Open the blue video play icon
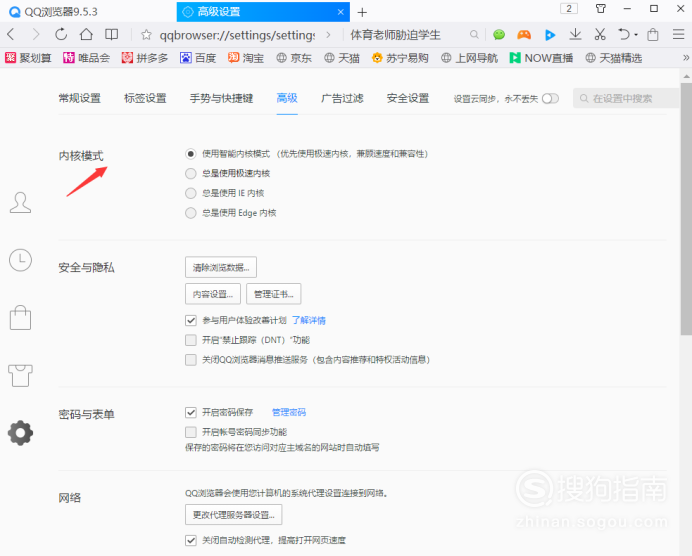 [549, 34]
